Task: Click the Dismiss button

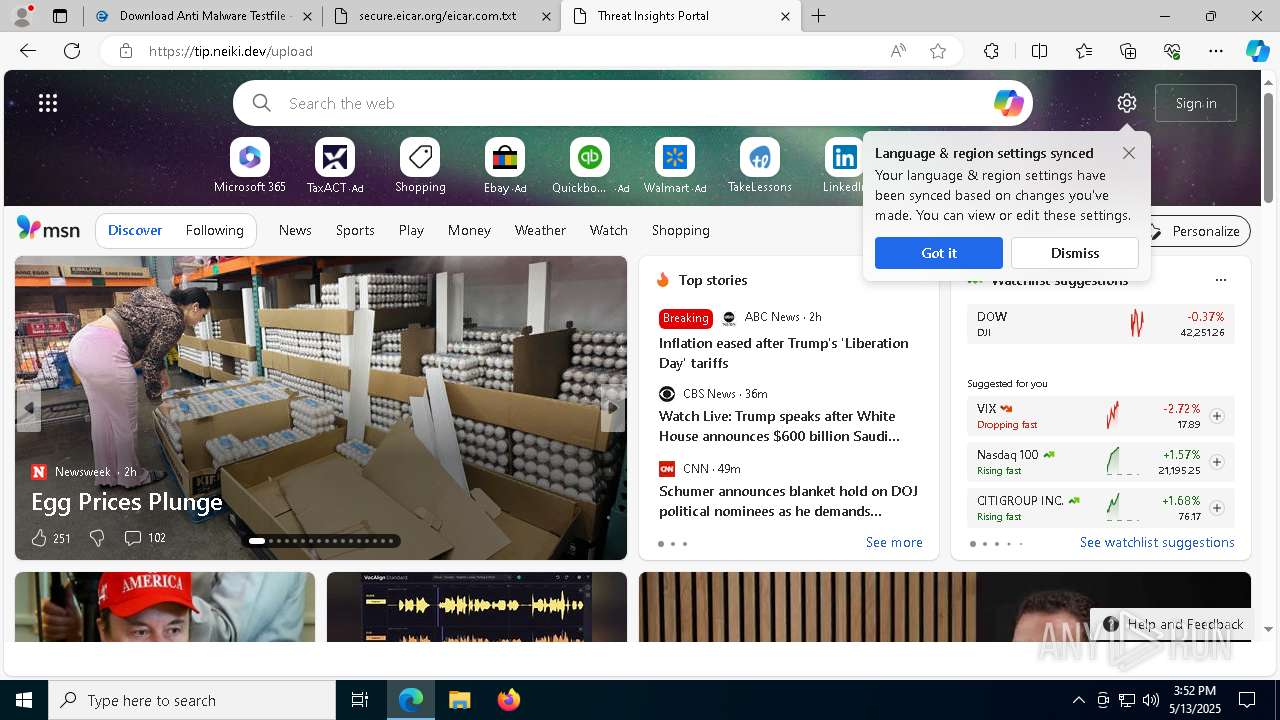Action: pos(1075,253)
